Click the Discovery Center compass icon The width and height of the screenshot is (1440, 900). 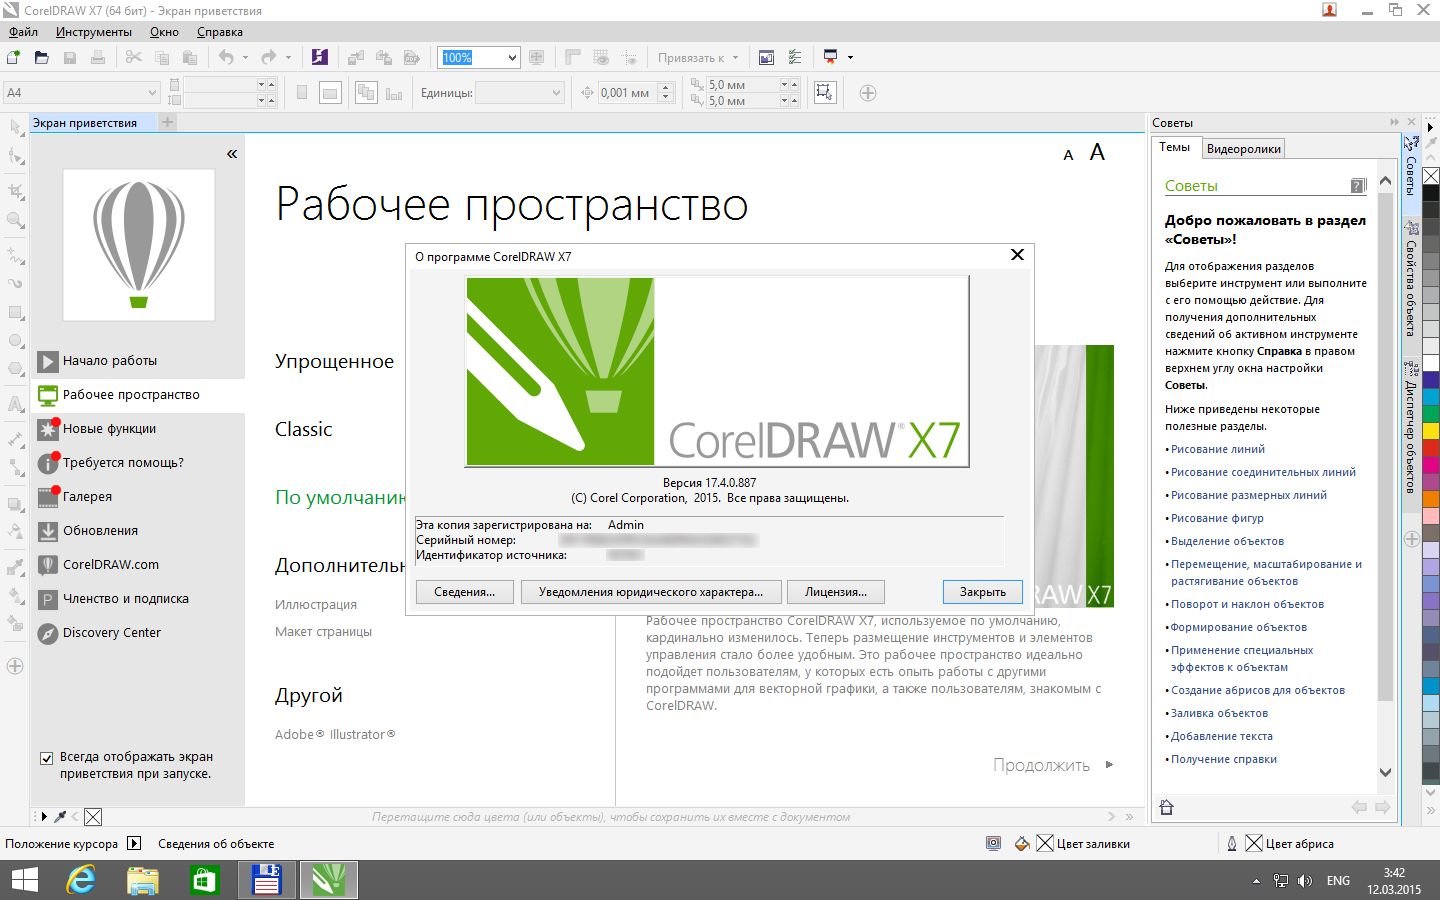[x=48, y=633]
